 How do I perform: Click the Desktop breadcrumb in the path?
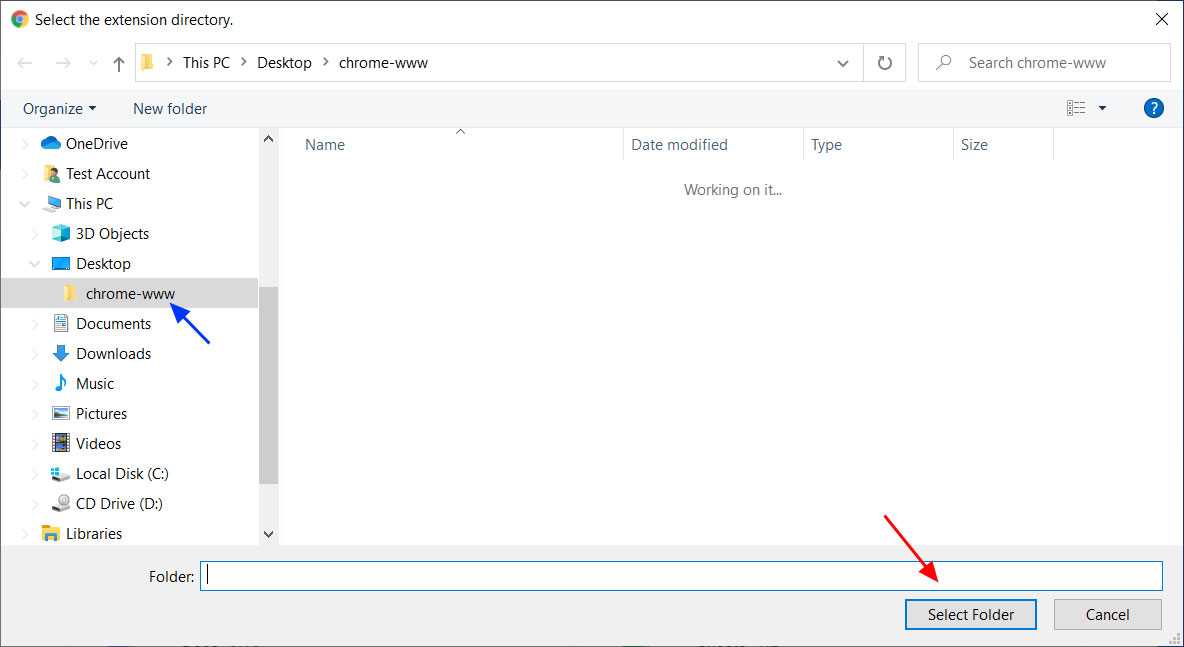pos(284,62)
